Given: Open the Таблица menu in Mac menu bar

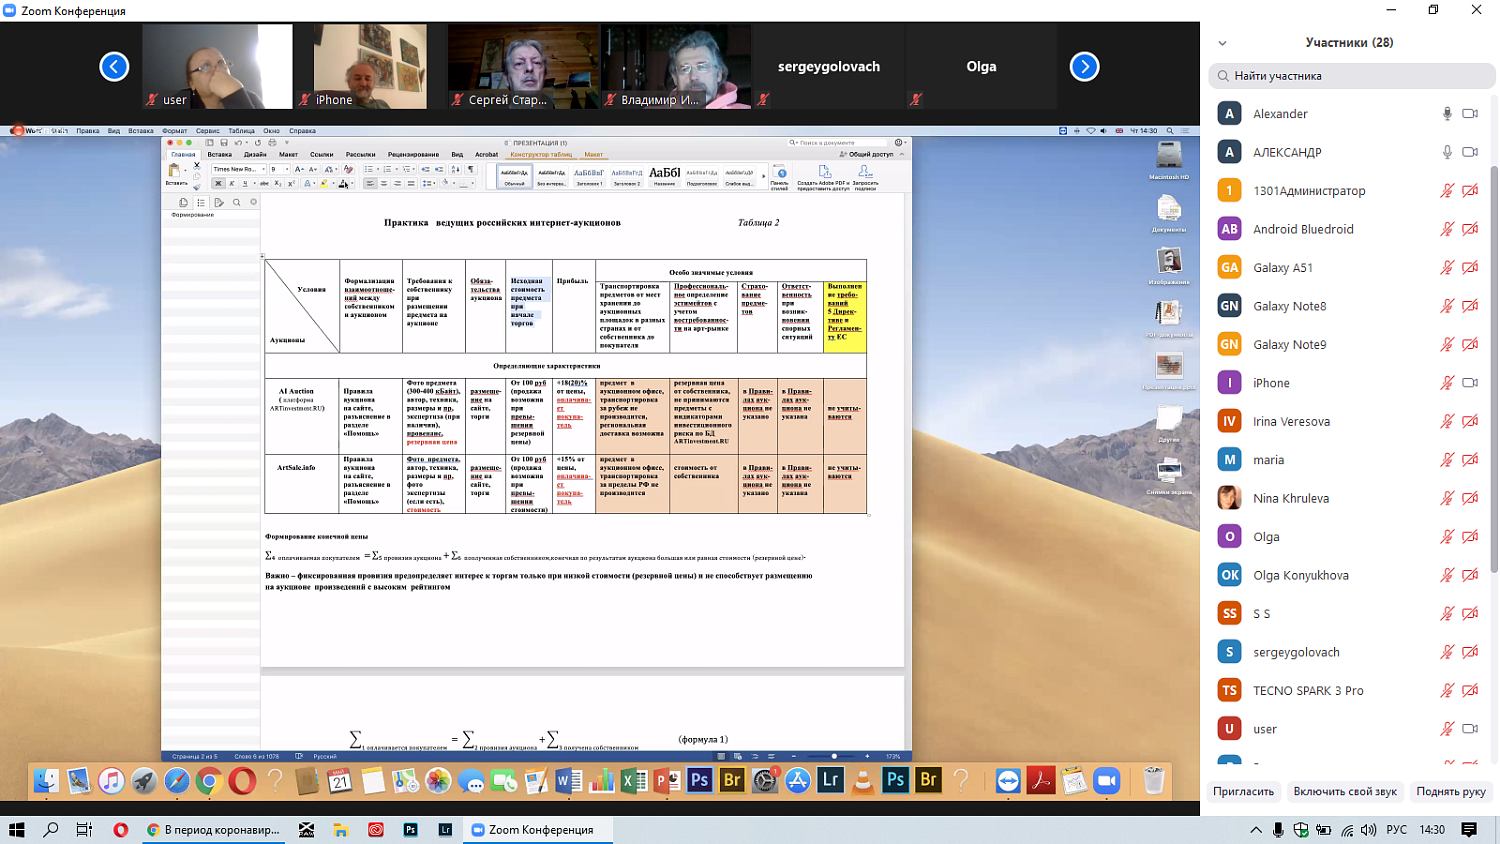Looking at the screenshot, I should [x=241, y=131].
